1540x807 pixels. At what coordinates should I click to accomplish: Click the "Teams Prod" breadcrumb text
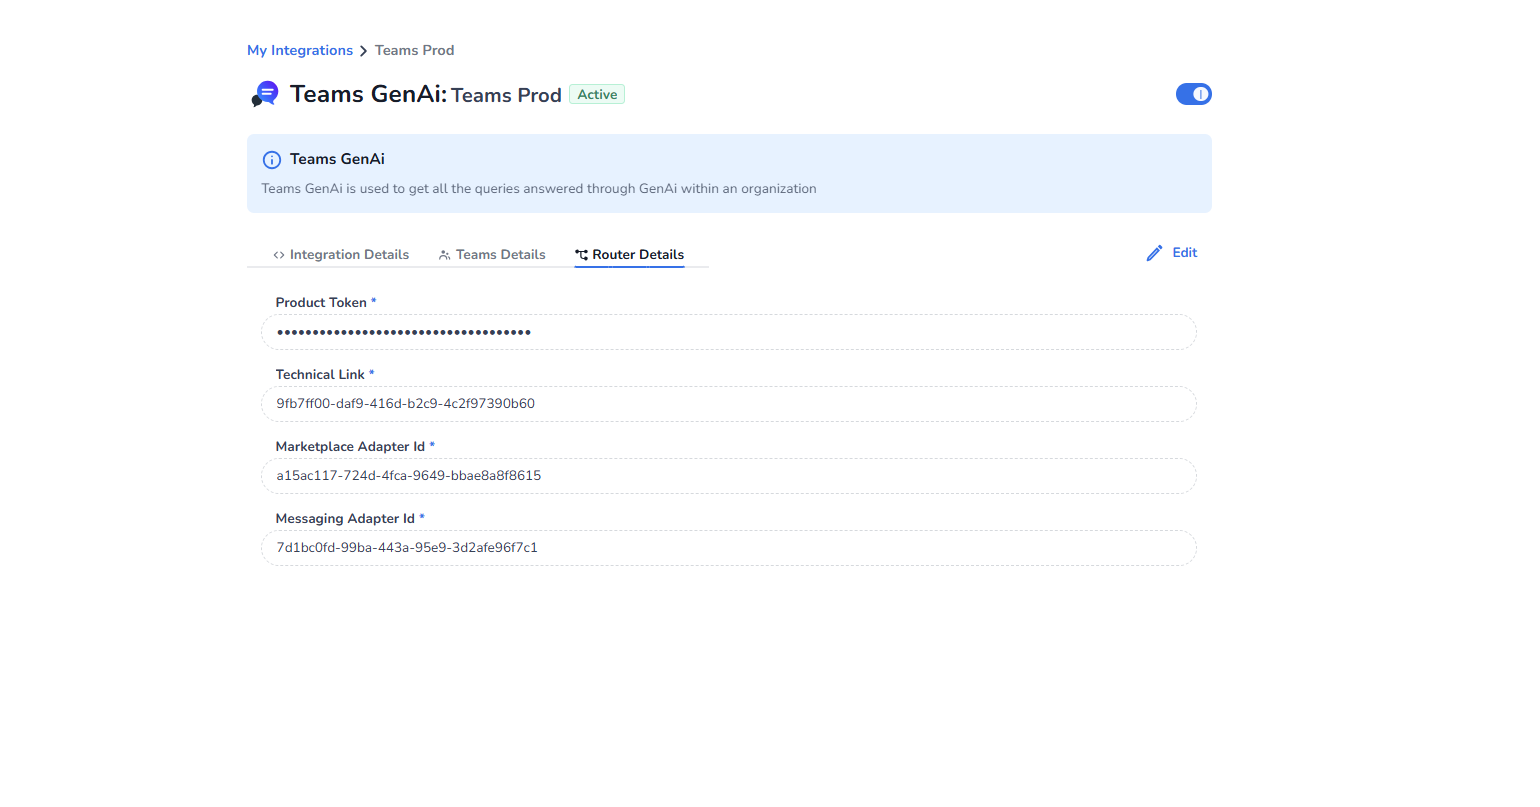pos(415,50)
